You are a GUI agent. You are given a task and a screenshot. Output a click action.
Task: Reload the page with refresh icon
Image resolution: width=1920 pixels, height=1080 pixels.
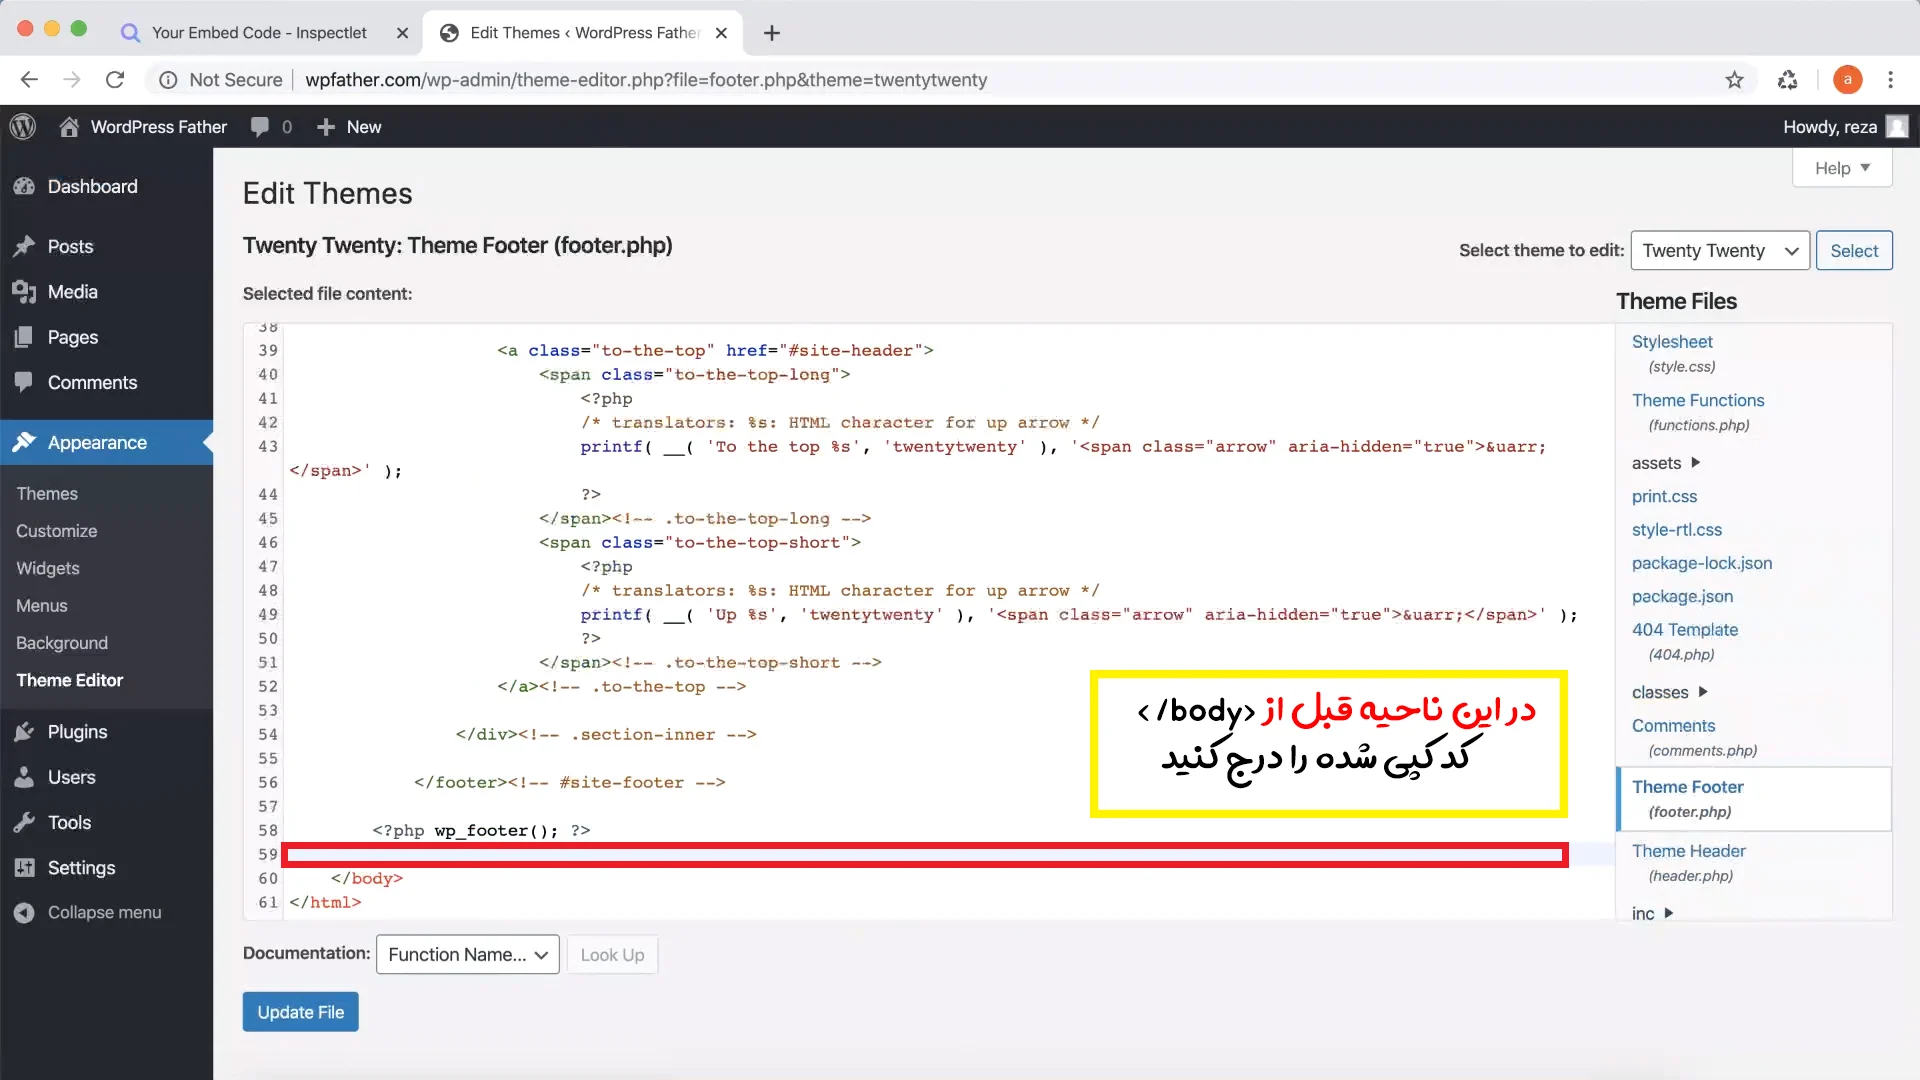[x=115, y=80]
